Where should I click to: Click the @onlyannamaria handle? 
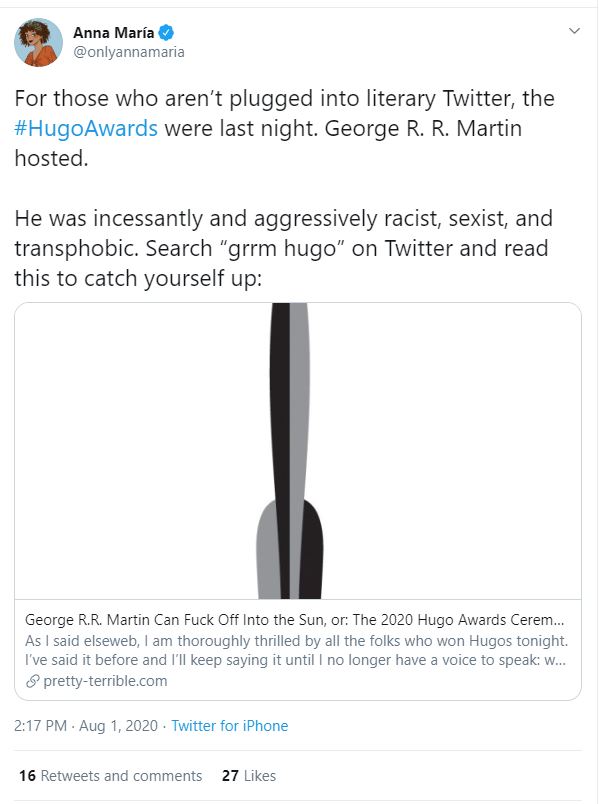coord(128,52)
